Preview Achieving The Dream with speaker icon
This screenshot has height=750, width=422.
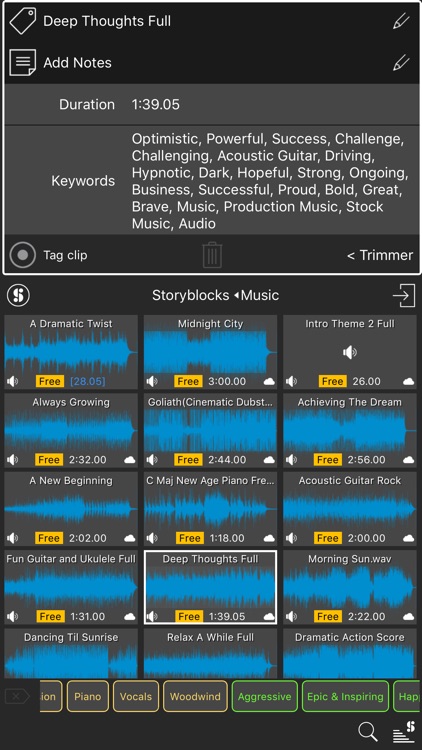[291, 460]
